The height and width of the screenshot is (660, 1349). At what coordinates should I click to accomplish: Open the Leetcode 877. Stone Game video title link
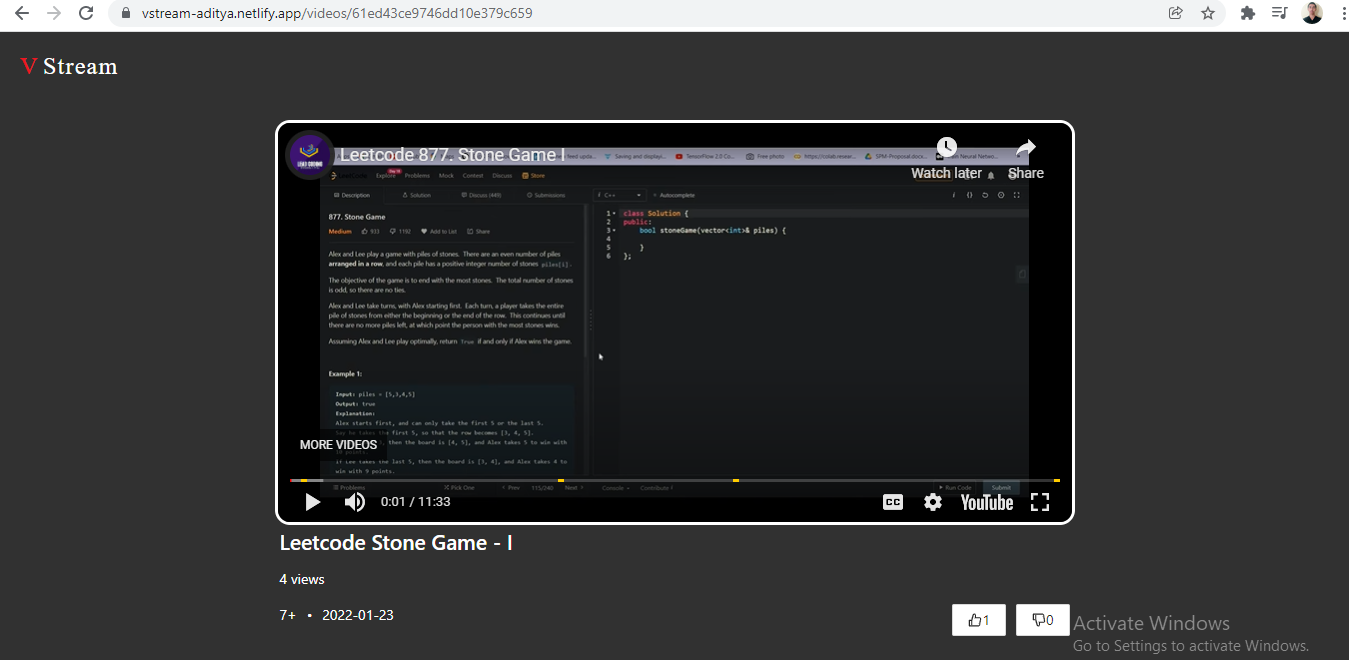[x=452, y=155]
